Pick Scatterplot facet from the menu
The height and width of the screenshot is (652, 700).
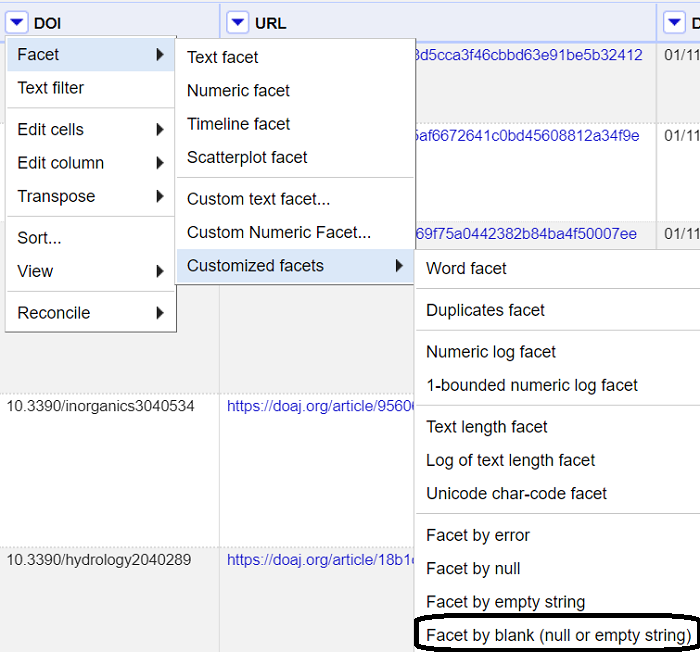pos(247,157)
